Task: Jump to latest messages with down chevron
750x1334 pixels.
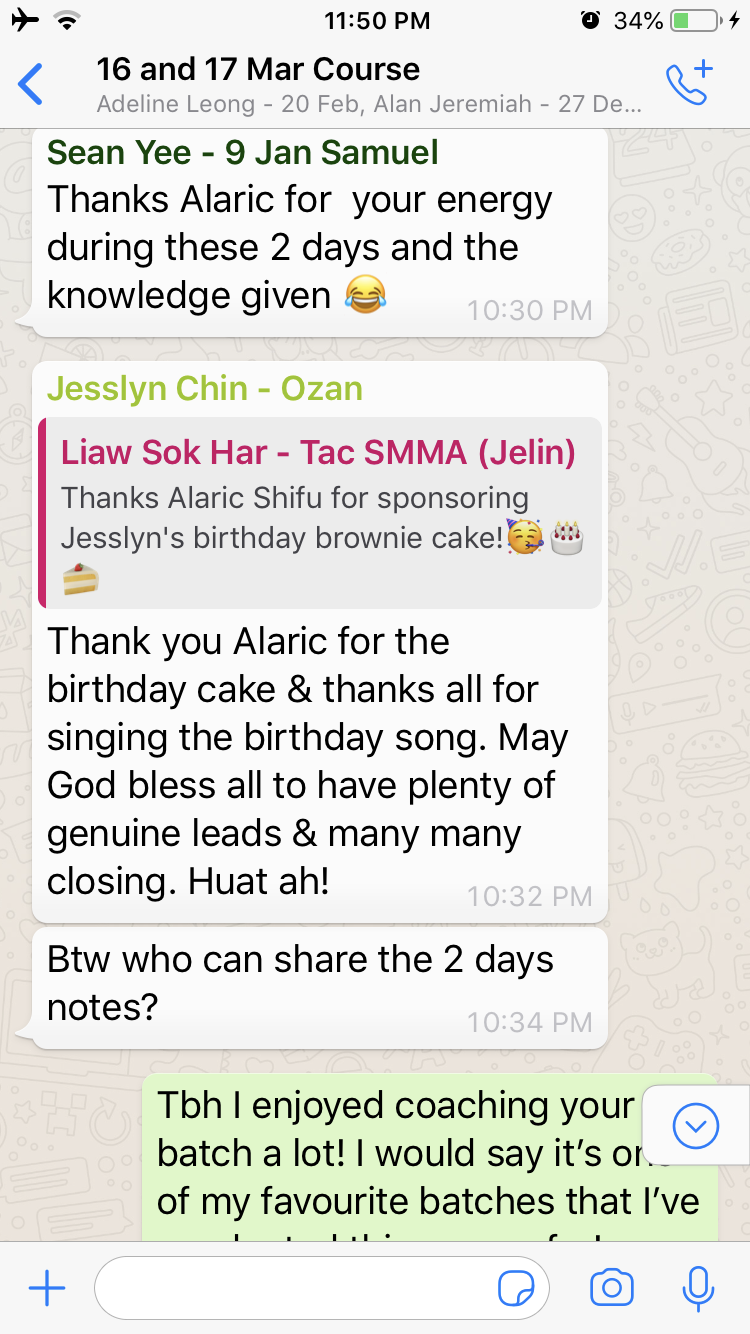Action: coord(696,1127)
